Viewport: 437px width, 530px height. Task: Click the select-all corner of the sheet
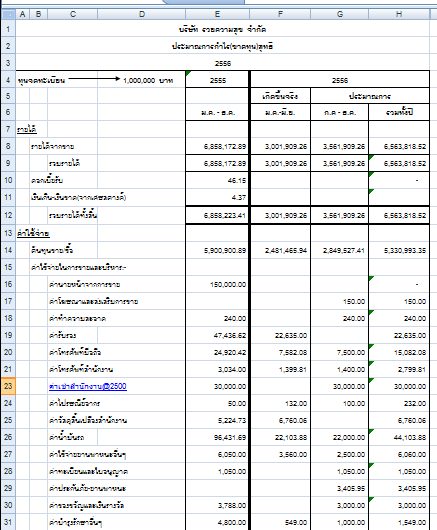(x=8, y=14)
